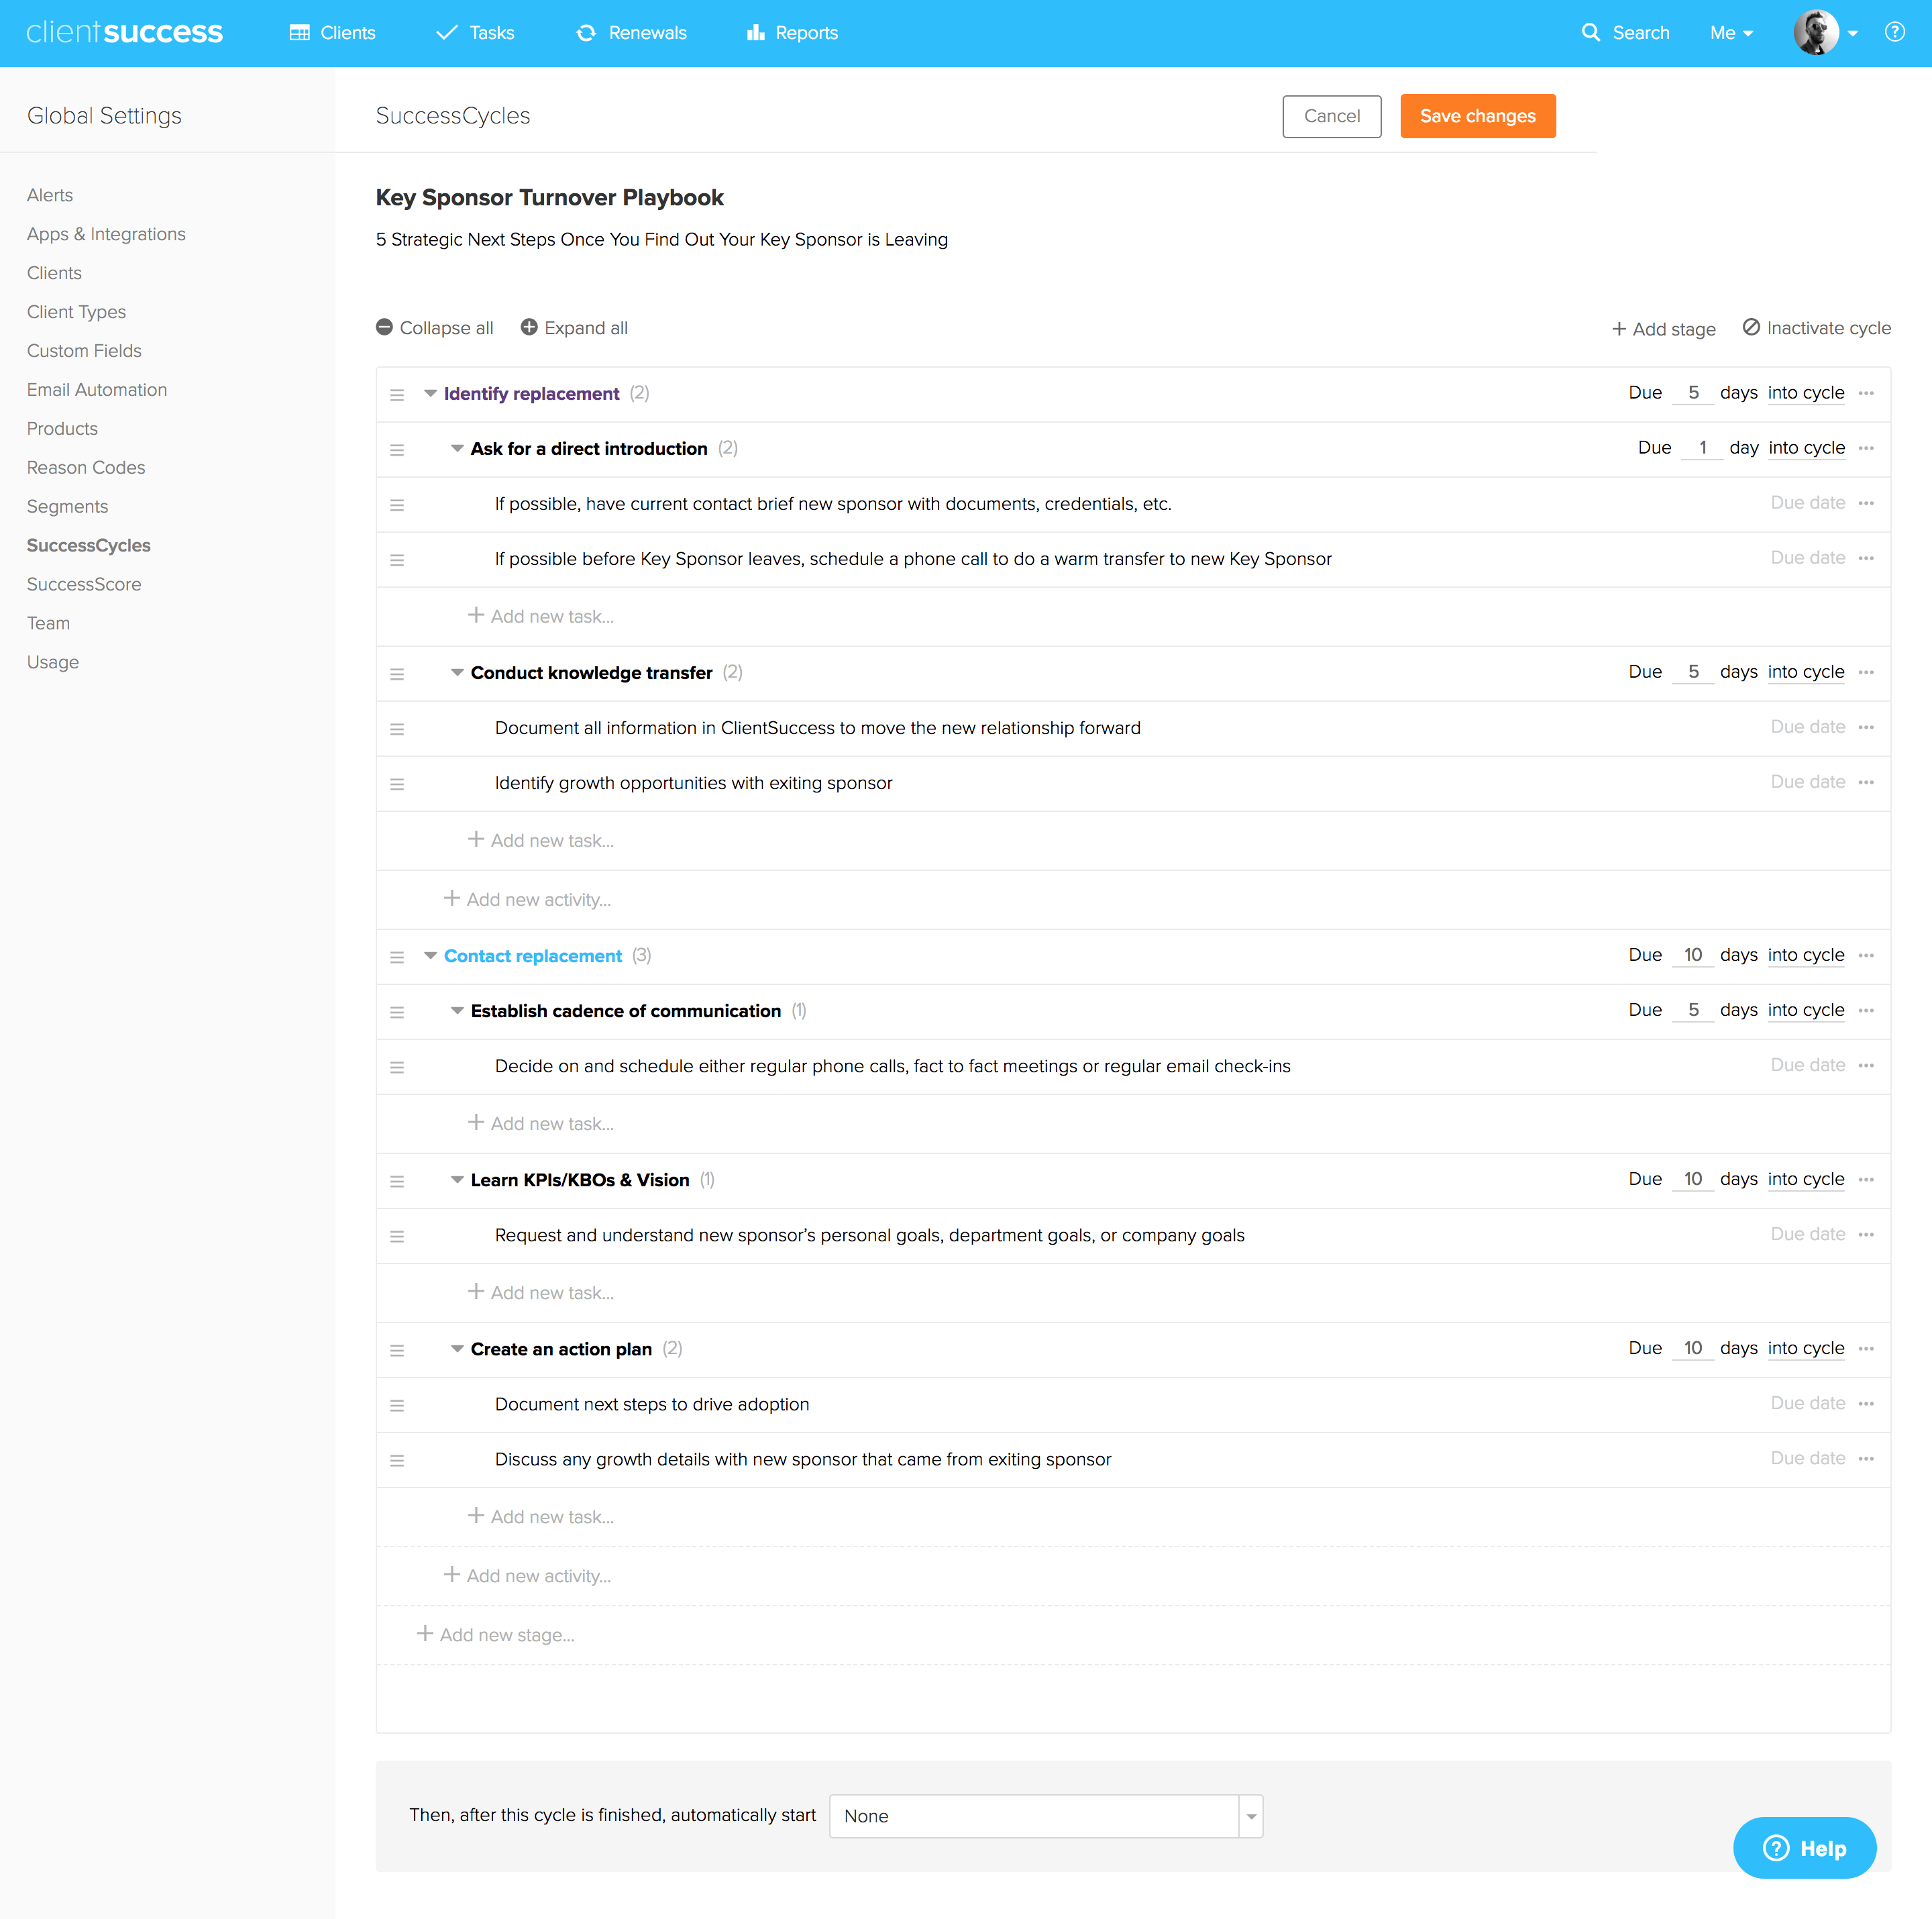Viewport: 1932px width, 1919px height.
Task: Click drag handle for Establish cadence of communication
Action: (397, 1011)
